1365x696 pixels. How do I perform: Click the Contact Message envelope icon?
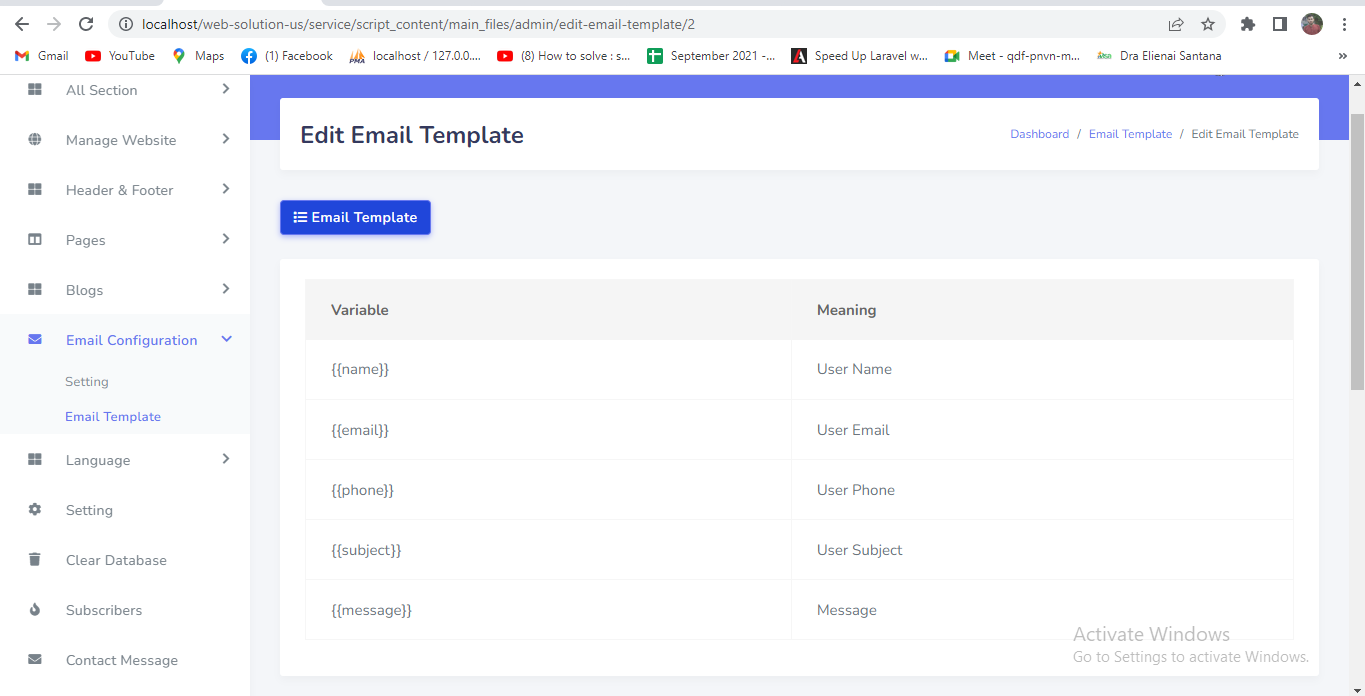click(35, 660)
